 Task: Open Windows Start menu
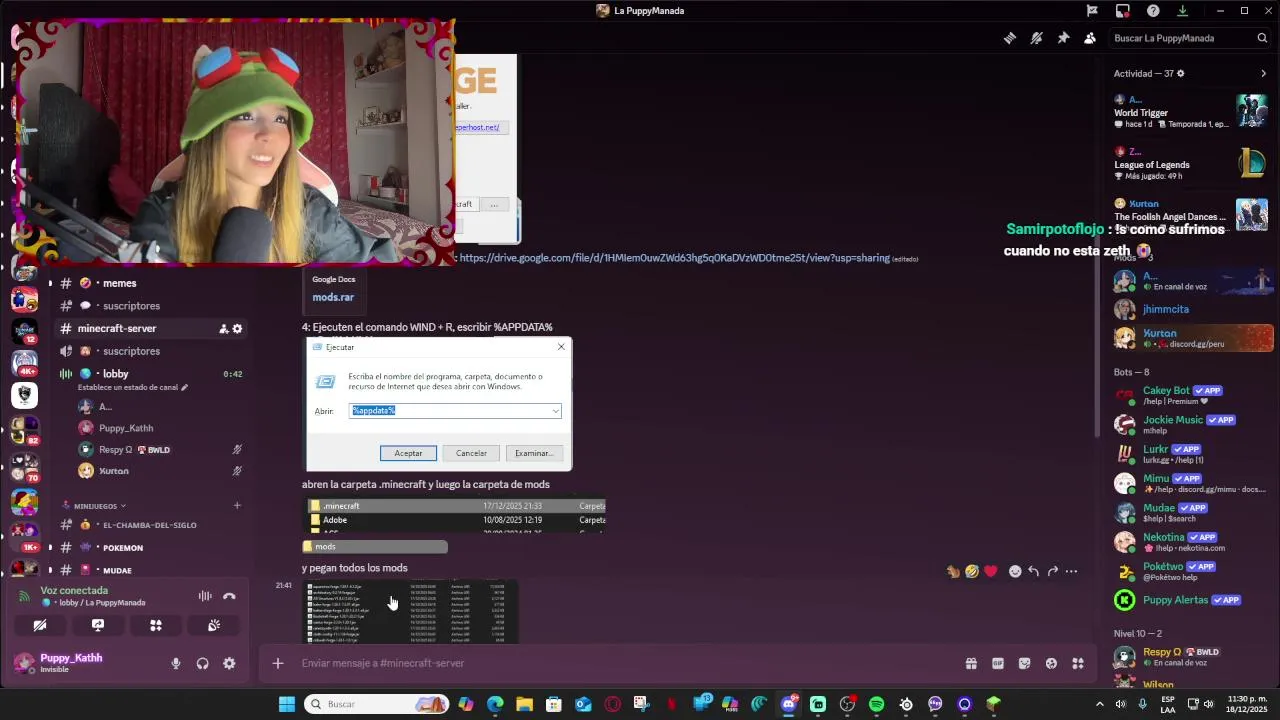pos(287,704)
